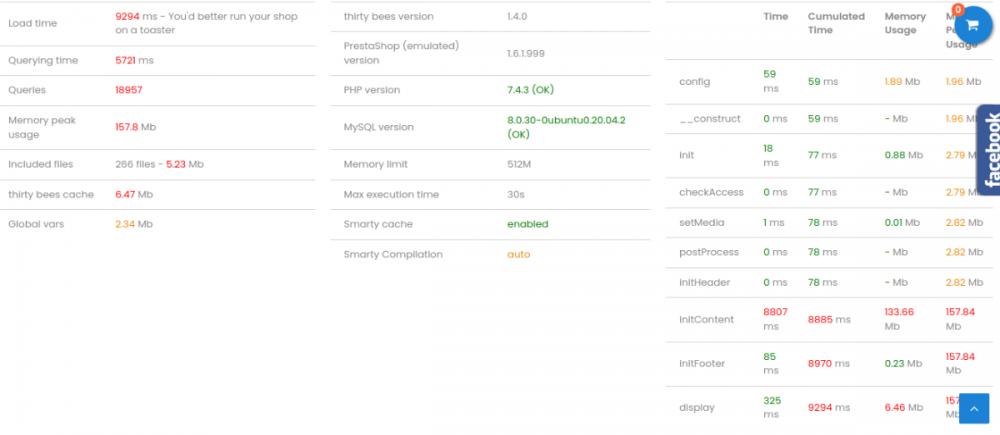Click the thirty bees cache label

point(51,194)
